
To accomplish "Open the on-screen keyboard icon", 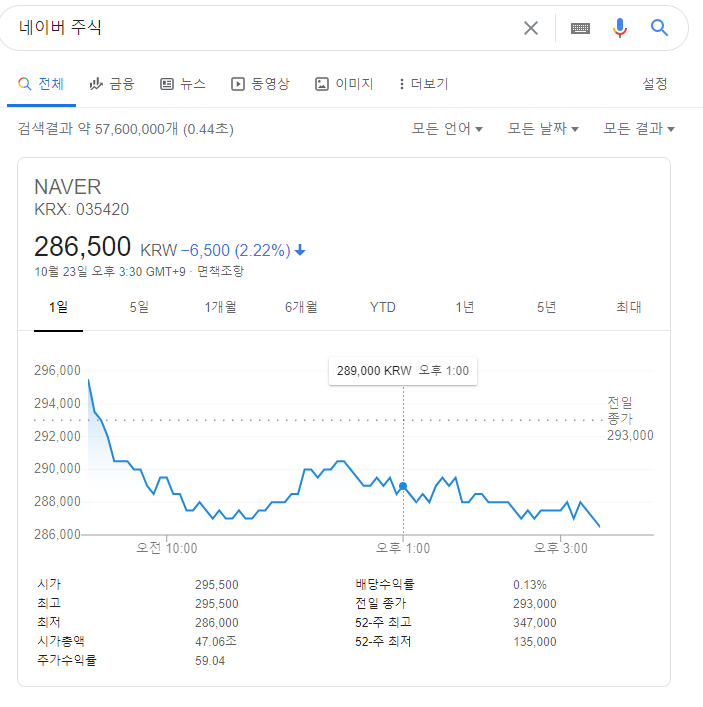I will (580, 28).
